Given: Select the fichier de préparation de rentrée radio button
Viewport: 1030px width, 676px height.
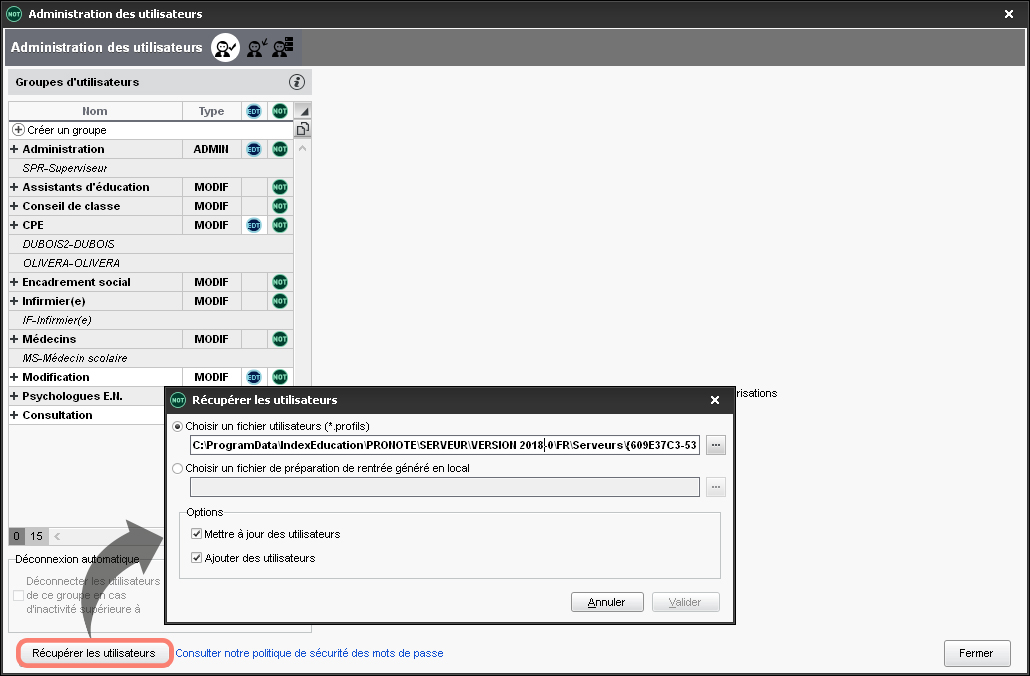Looking at the screenshot, I should tap(177, 468).
